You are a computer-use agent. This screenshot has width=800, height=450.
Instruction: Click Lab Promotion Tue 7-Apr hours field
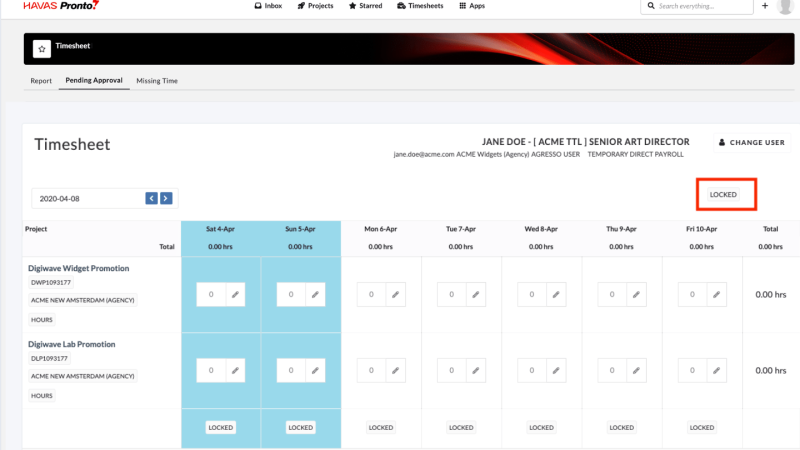(x=452, y=370)
